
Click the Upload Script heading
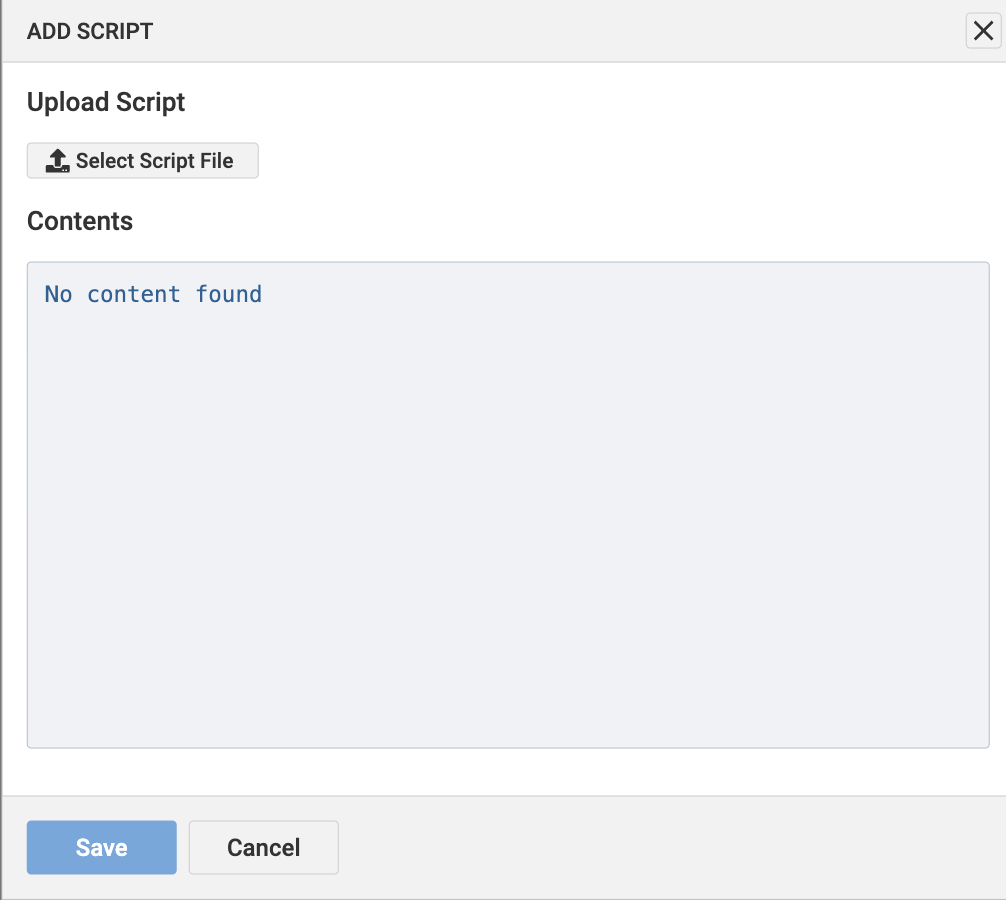106,102
